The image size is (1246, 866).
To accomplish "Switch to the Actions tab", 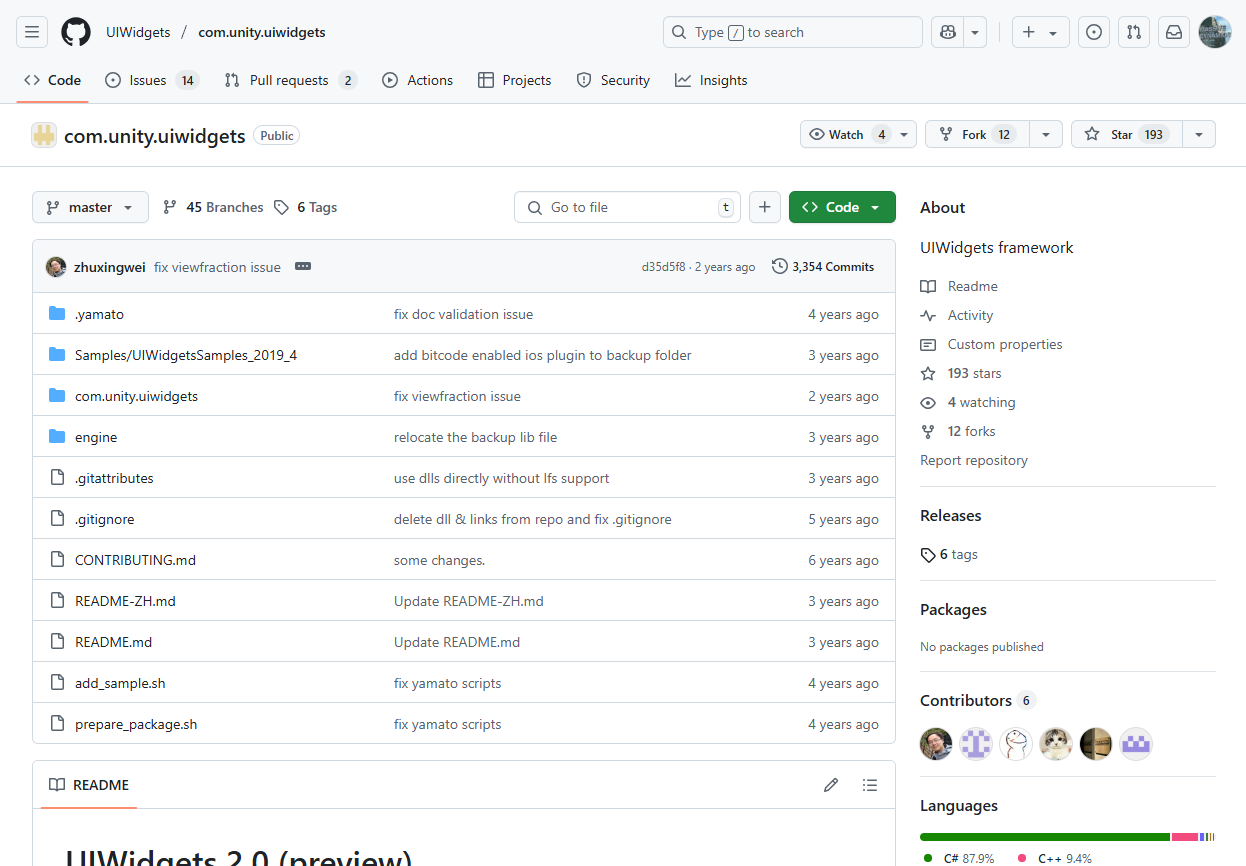I will coord(418,80).
